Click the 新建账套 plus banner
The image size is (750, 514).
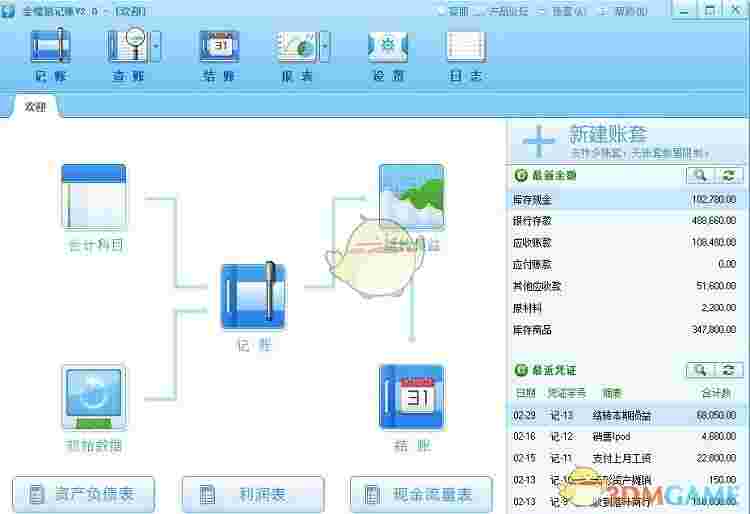[x=628, y=141]
